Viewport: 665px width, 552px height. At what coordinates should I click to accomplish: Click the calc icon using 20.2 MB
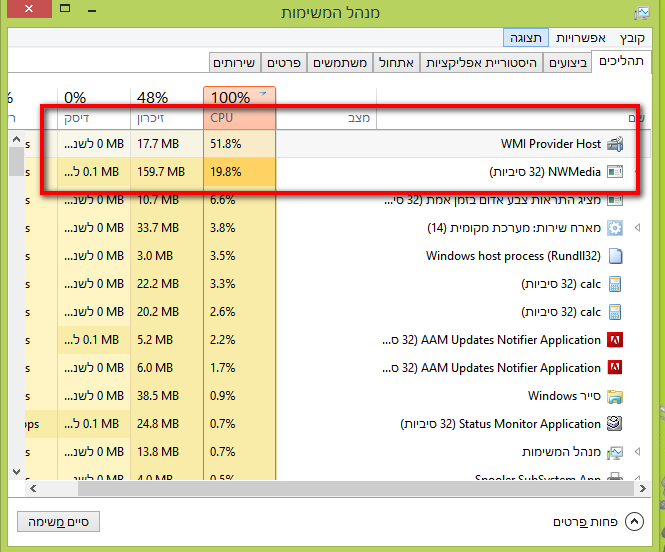[615, 312]
